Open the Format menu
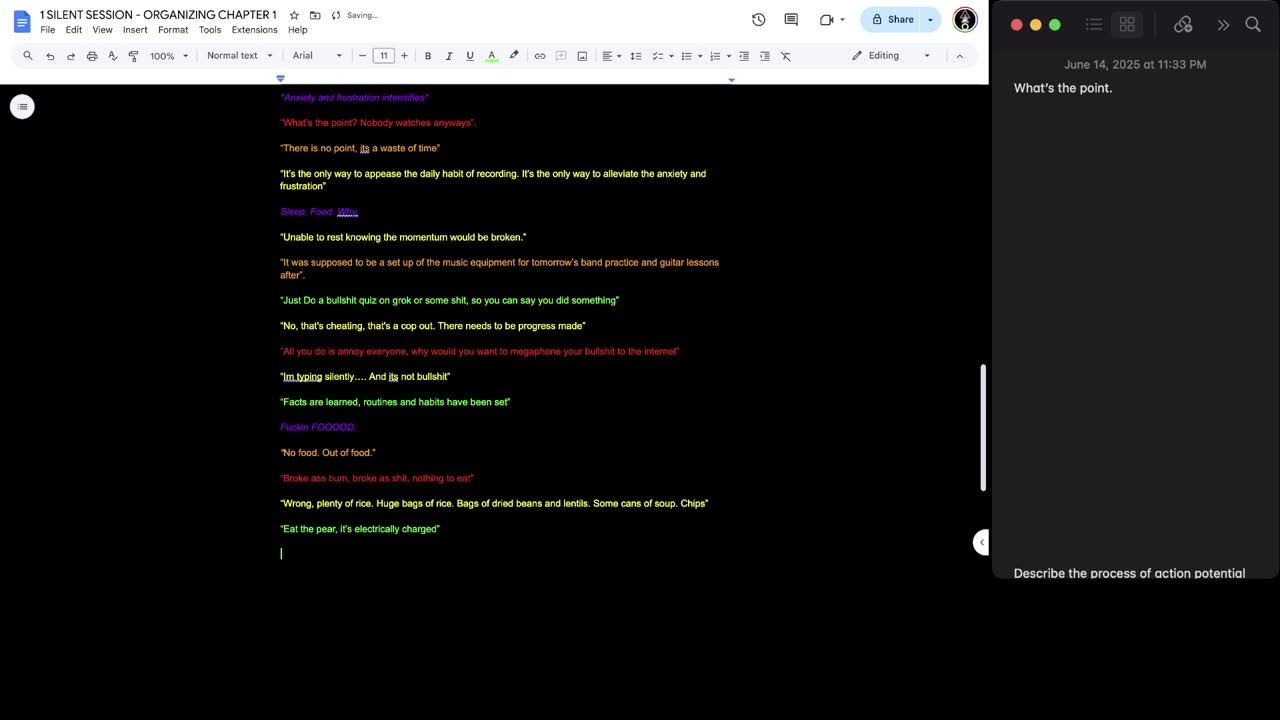Screen dimensions: 1280x720 [x=173, y=30]
